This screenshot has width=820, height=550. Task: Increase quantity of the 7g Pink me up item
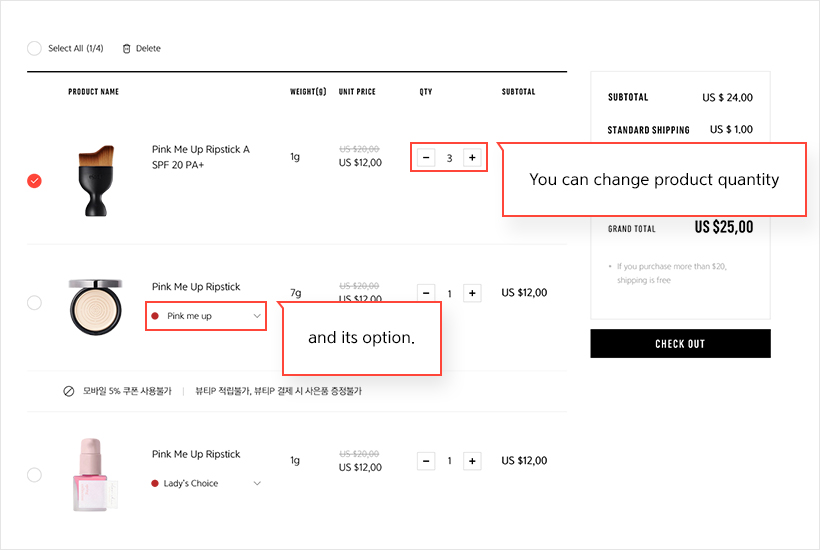(x=472, y=293)
